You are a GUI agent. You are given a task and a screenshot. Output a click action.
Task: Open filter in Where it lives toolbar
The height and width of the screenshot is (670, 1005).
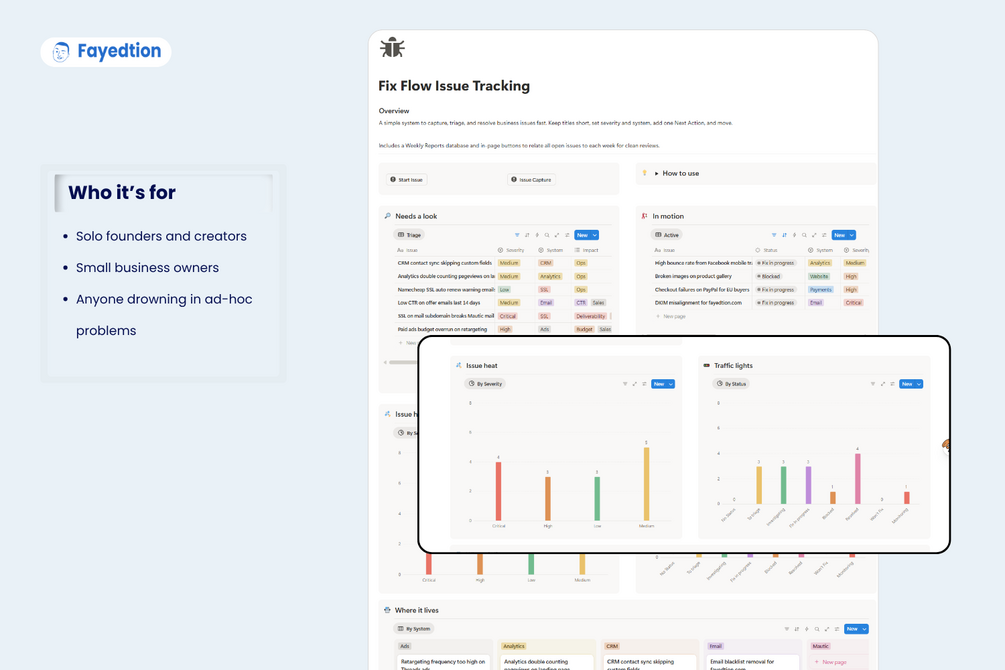pos(787,629)
